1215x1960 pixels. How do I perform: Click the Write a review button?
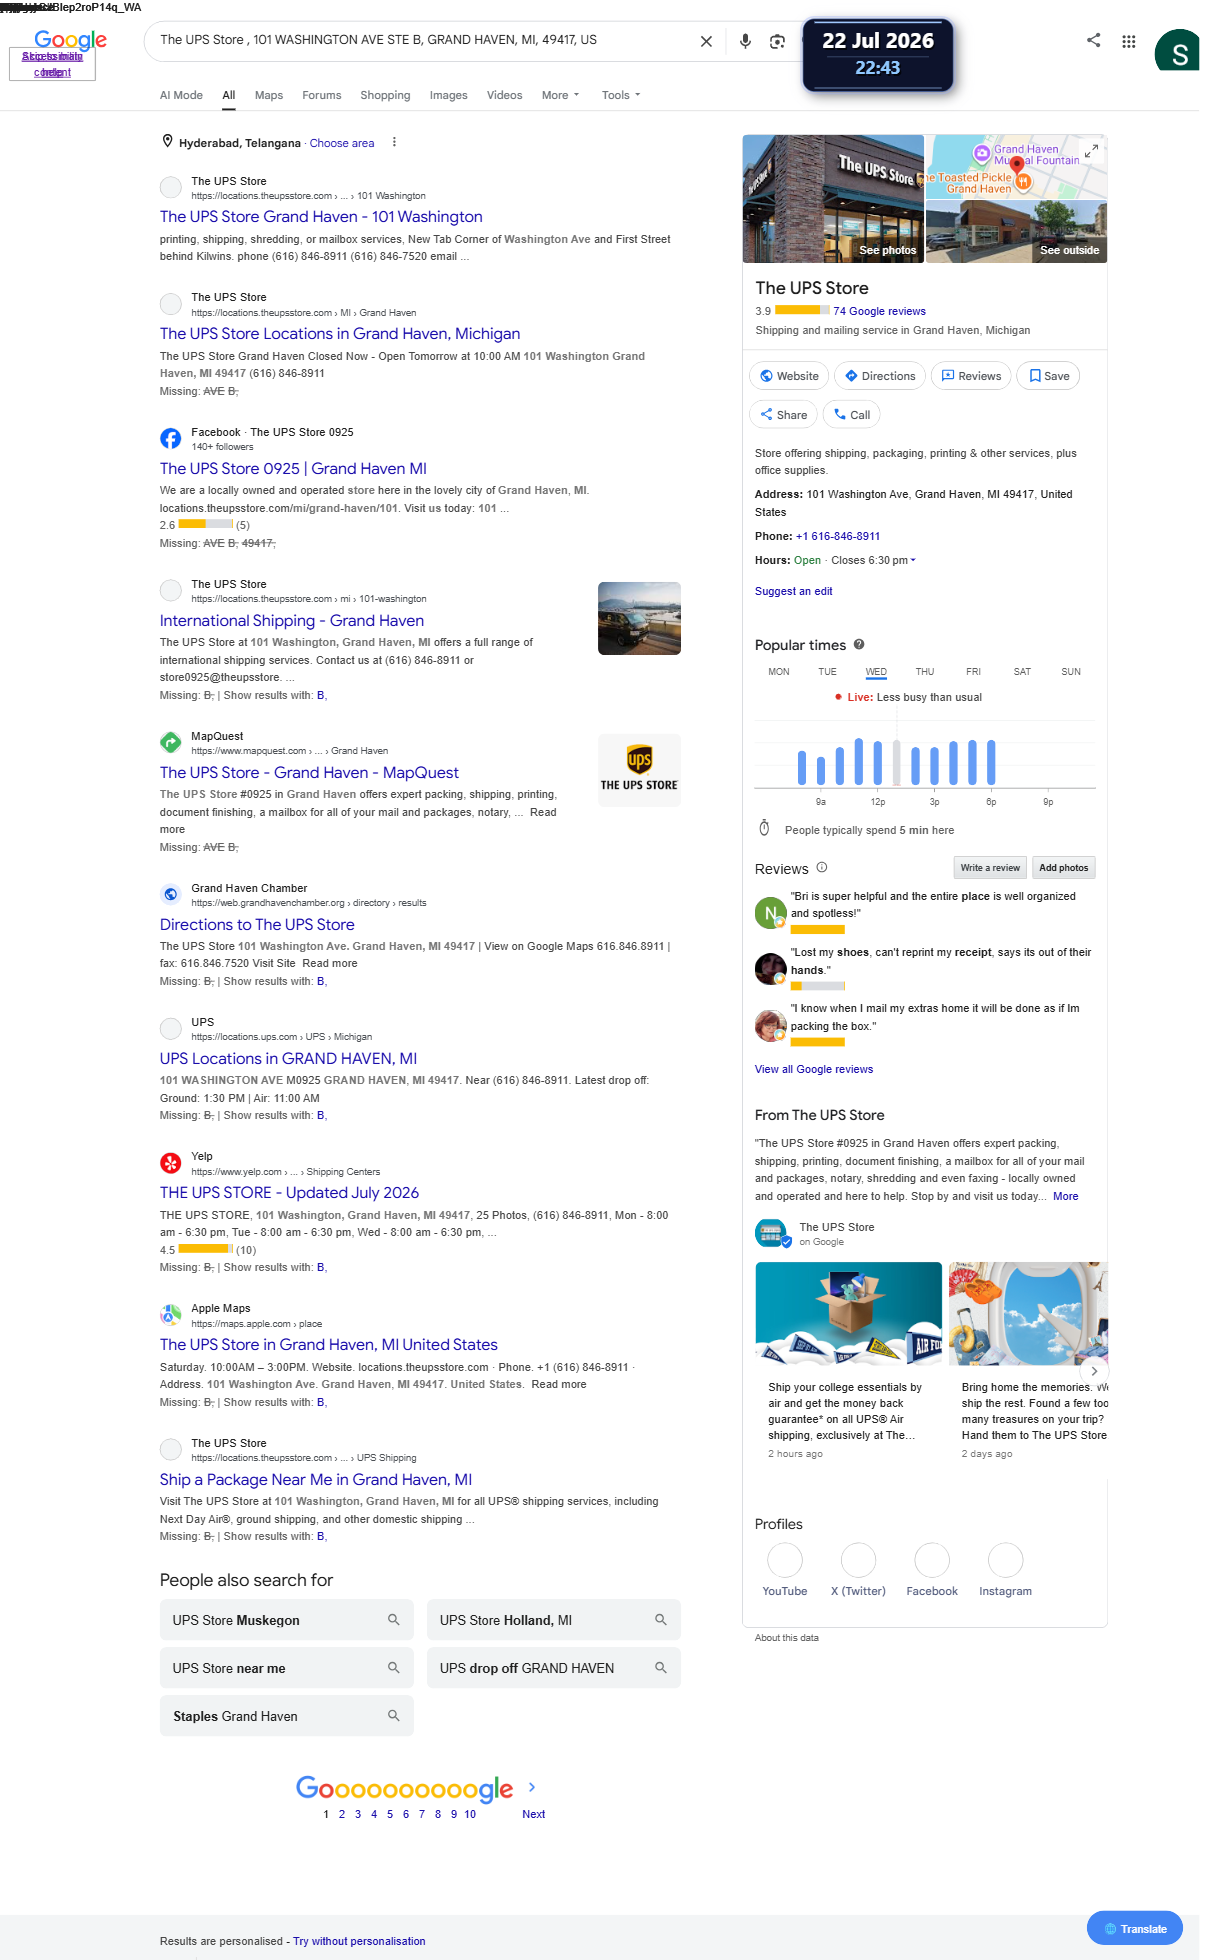click(x=990, y=868)
